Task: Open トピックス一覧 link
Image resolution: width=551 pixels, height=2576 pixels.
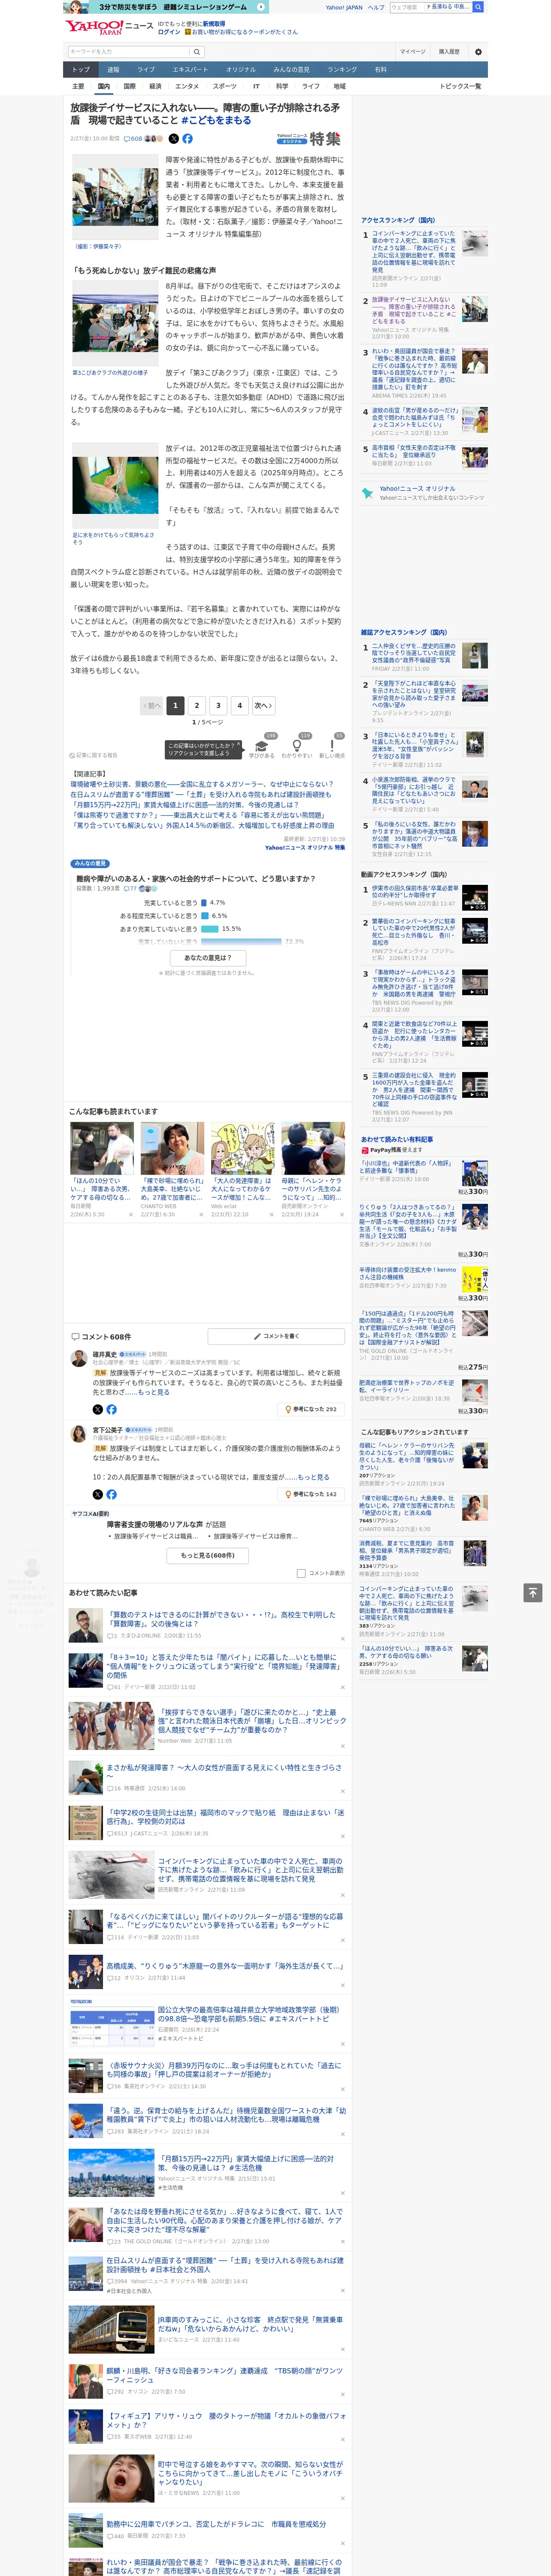Action: click(460, 86)
